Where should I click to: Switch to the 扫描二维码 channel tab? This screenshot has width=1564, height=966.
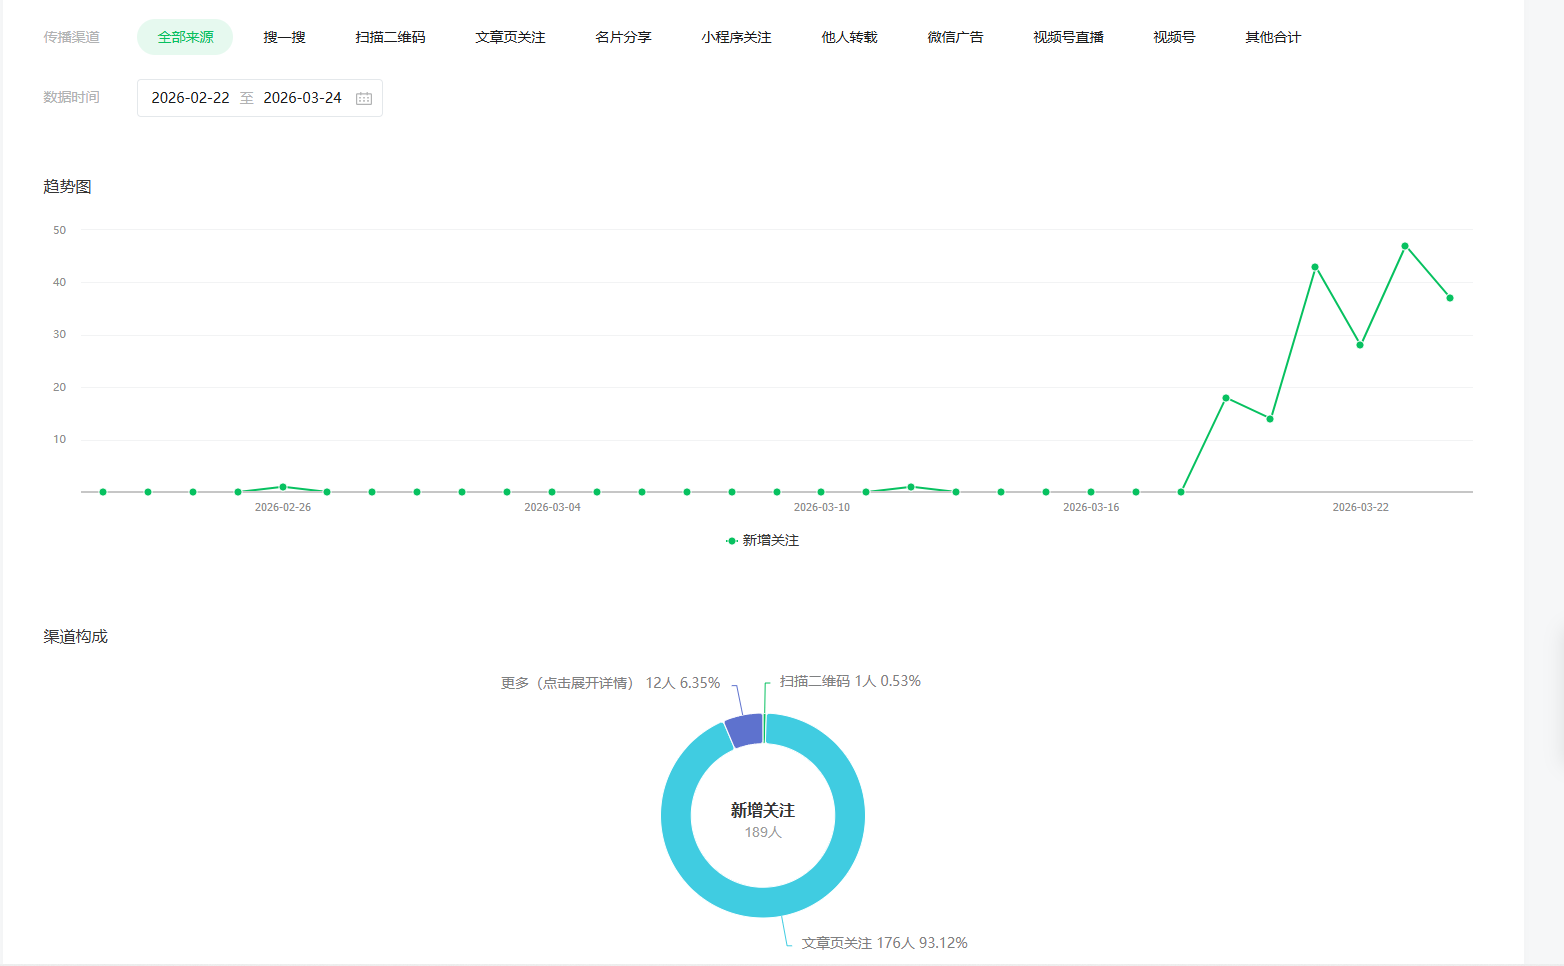point(390,37)
